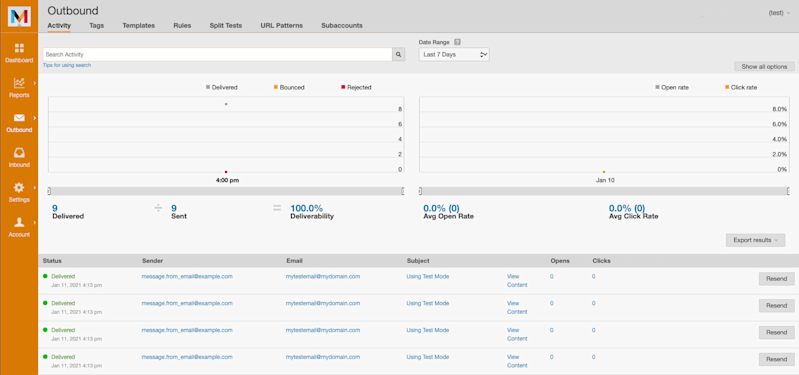Screen dimensions: 799x375
Task: Open the (test) account menu
Action: coord(779,13)
